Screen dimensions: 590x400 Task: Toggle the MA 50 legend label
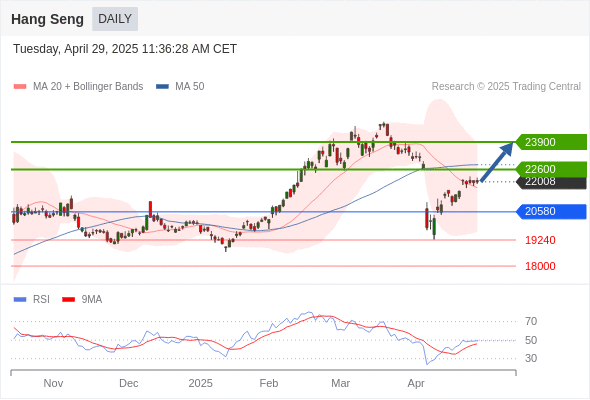pyautogui.click(x=190, y=87)
